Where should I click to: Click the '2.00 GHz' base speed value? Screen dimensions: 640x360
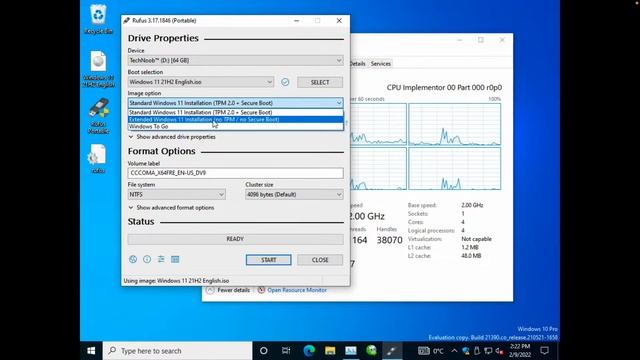click(x=472, y=205)
